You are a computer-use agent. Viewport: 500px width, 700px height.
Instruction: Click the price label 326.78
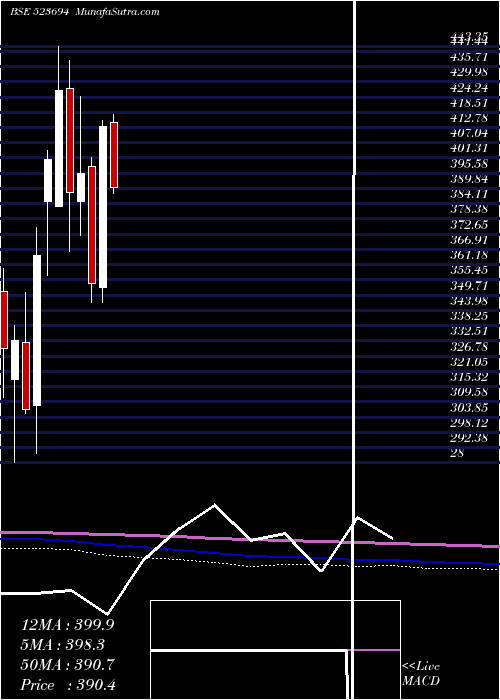click(469, 346)
